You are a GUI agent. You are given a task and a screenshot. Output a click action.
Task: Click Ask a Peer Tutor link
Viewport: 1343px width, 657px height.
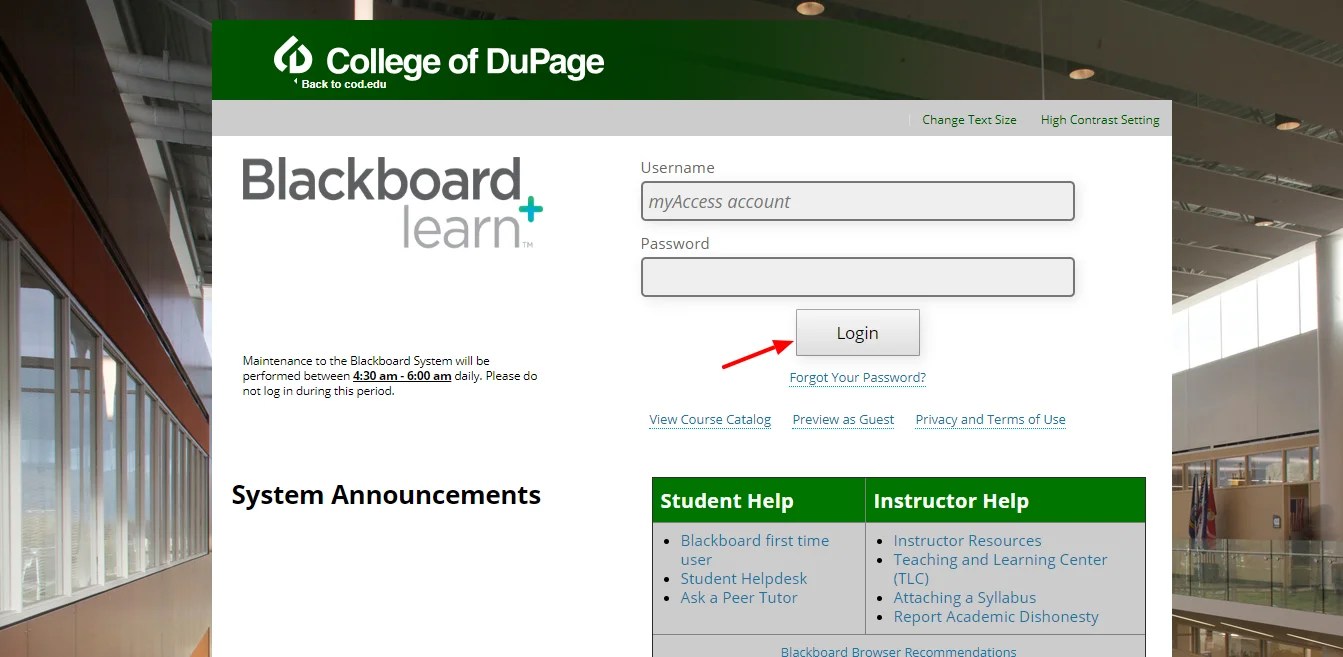(x=739, y=598)
